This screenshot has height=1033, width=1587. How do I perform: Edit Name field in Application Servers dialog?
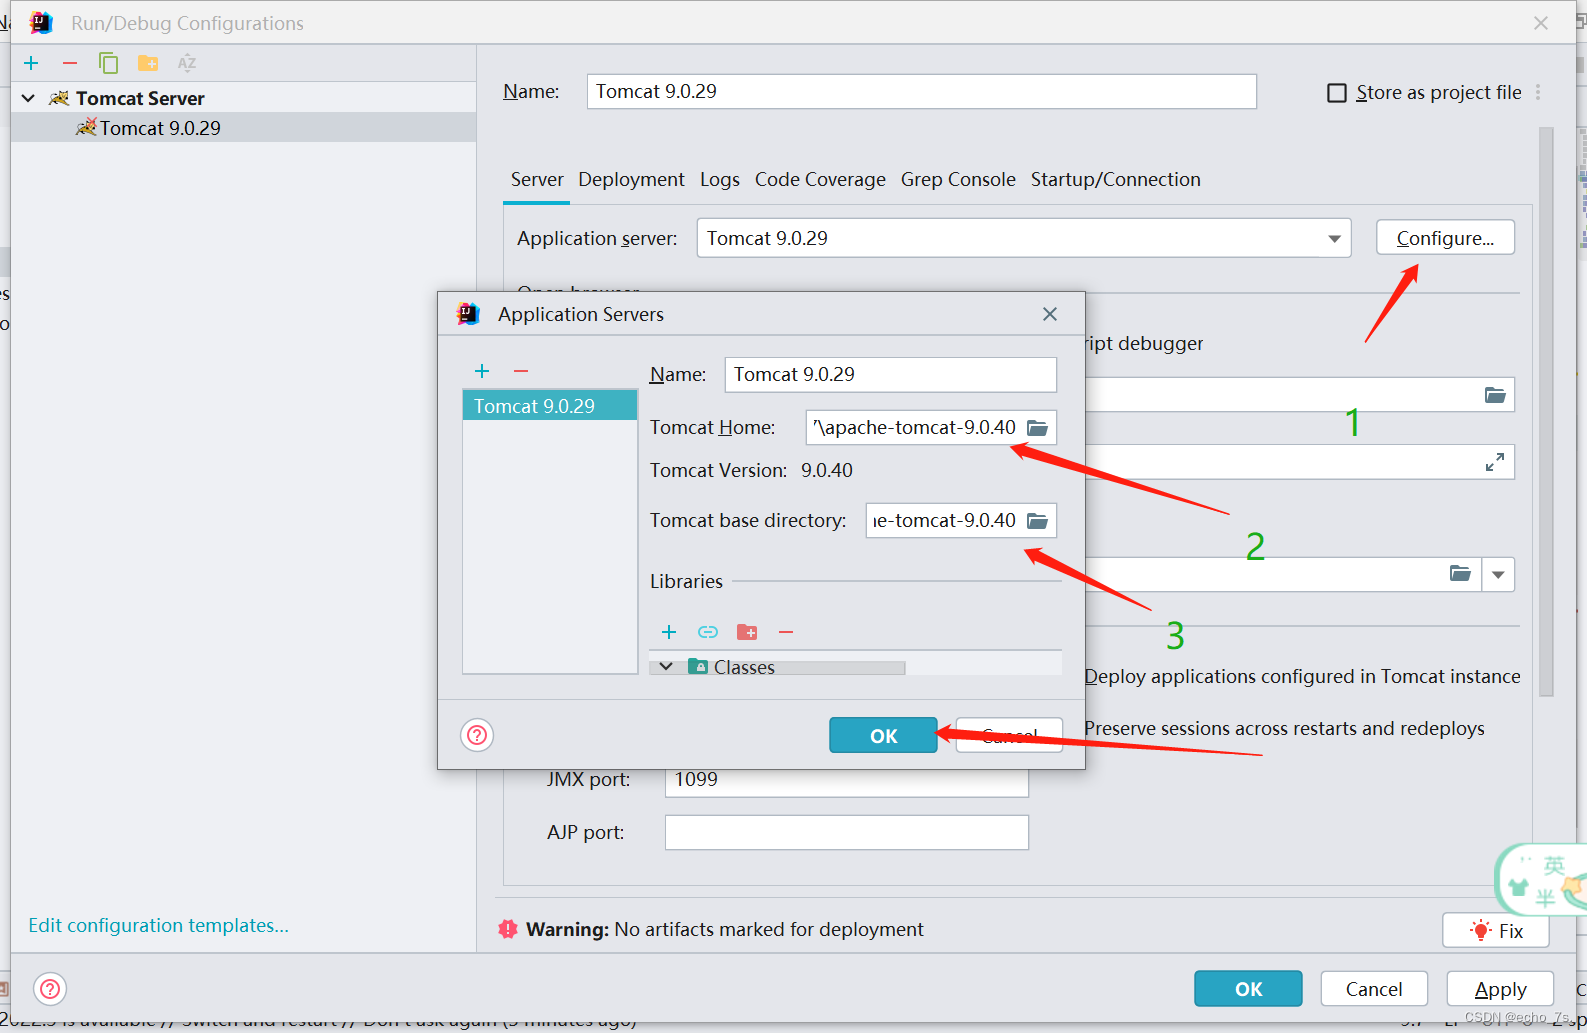pos(890,374)
